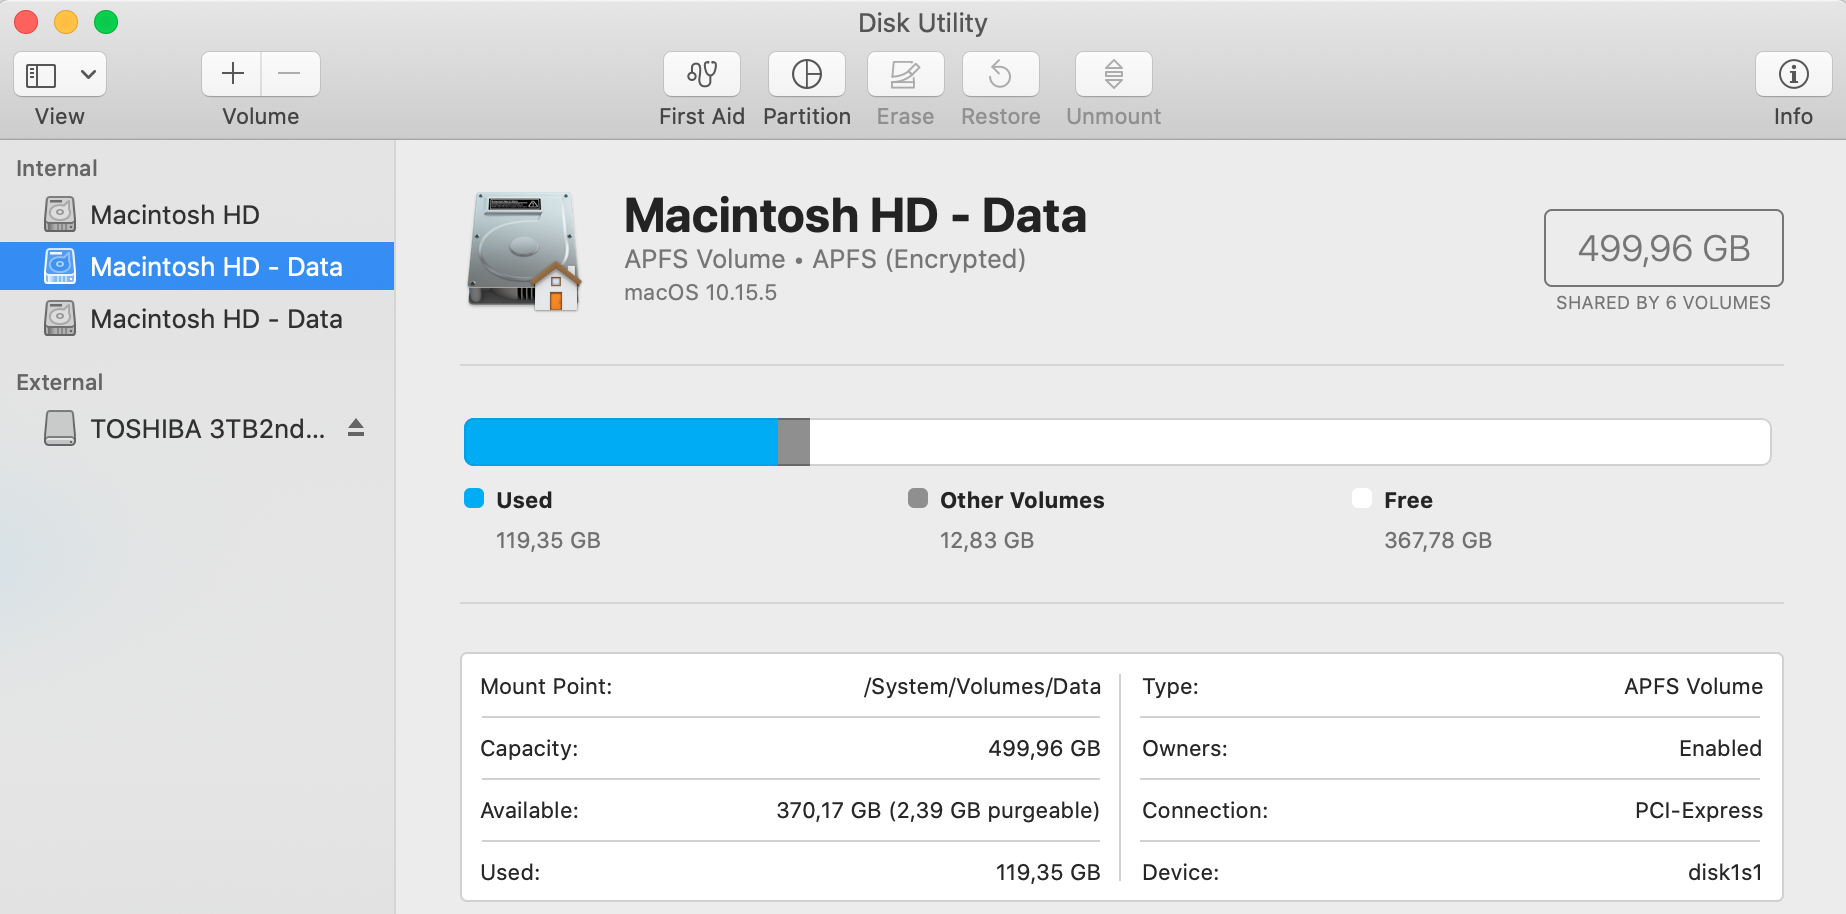Click the Internal sidebar section header

point(57,168)
